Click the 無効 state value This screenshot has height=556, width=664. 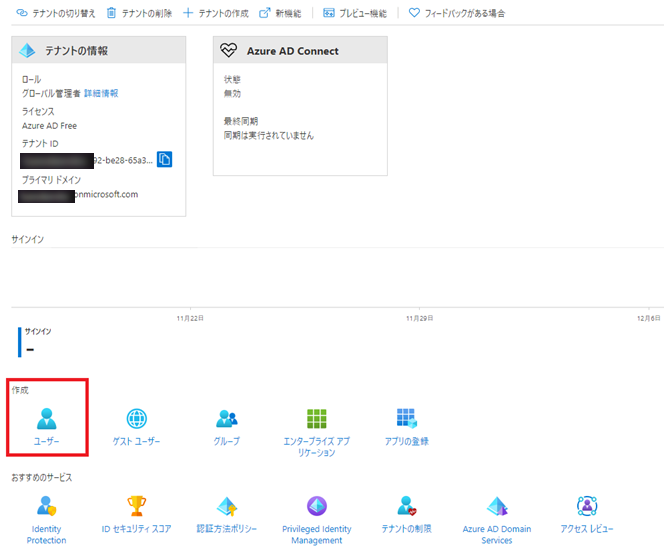click(x=232, y=93)
